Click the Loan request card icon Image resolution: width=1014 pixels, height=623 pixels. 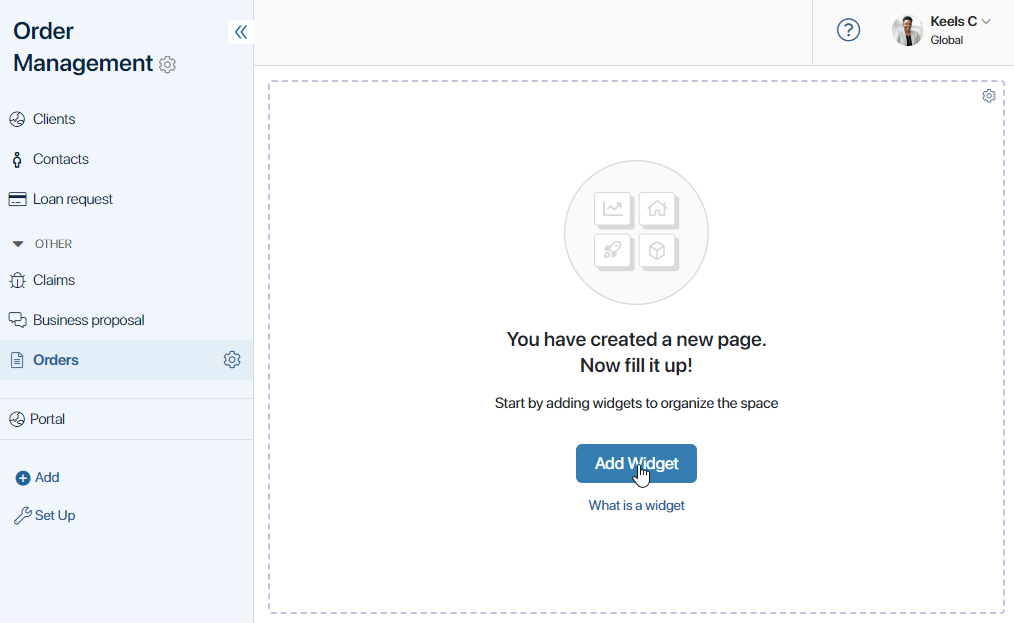17,199
